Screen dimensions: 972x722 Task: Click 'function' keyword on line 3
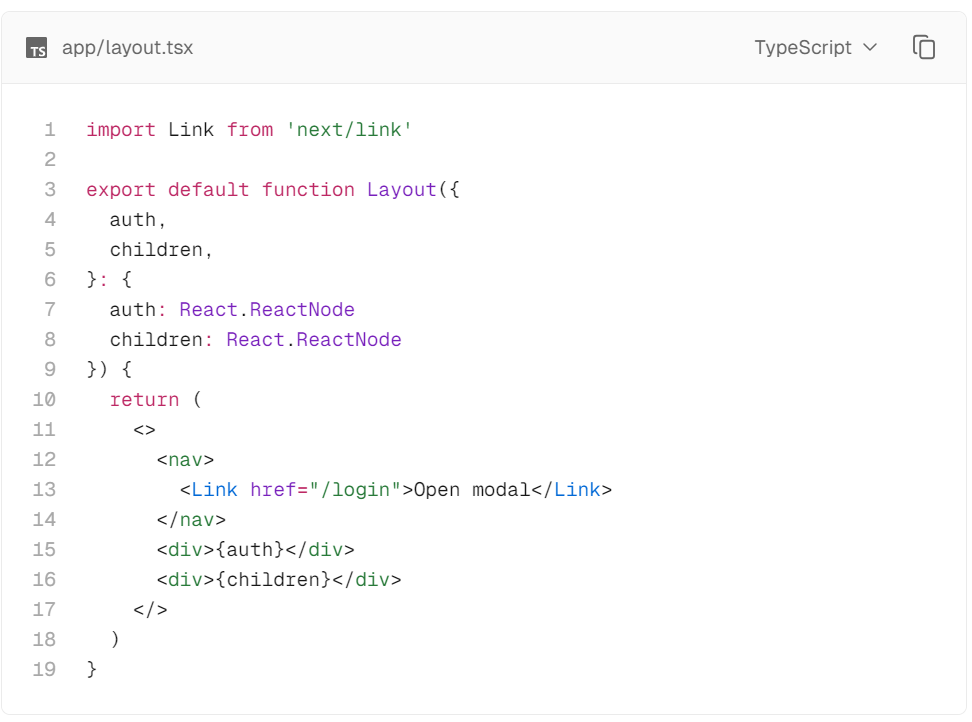click(308, 190)
